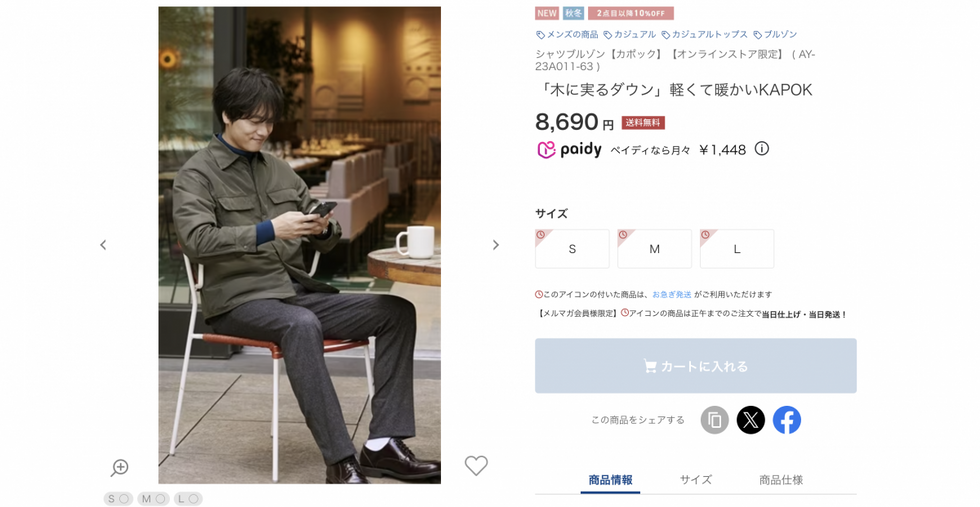Viewport: 980px width, 507px height.
Task: Click the magnifier zoom icon below photo
Action: pos(119,467)
